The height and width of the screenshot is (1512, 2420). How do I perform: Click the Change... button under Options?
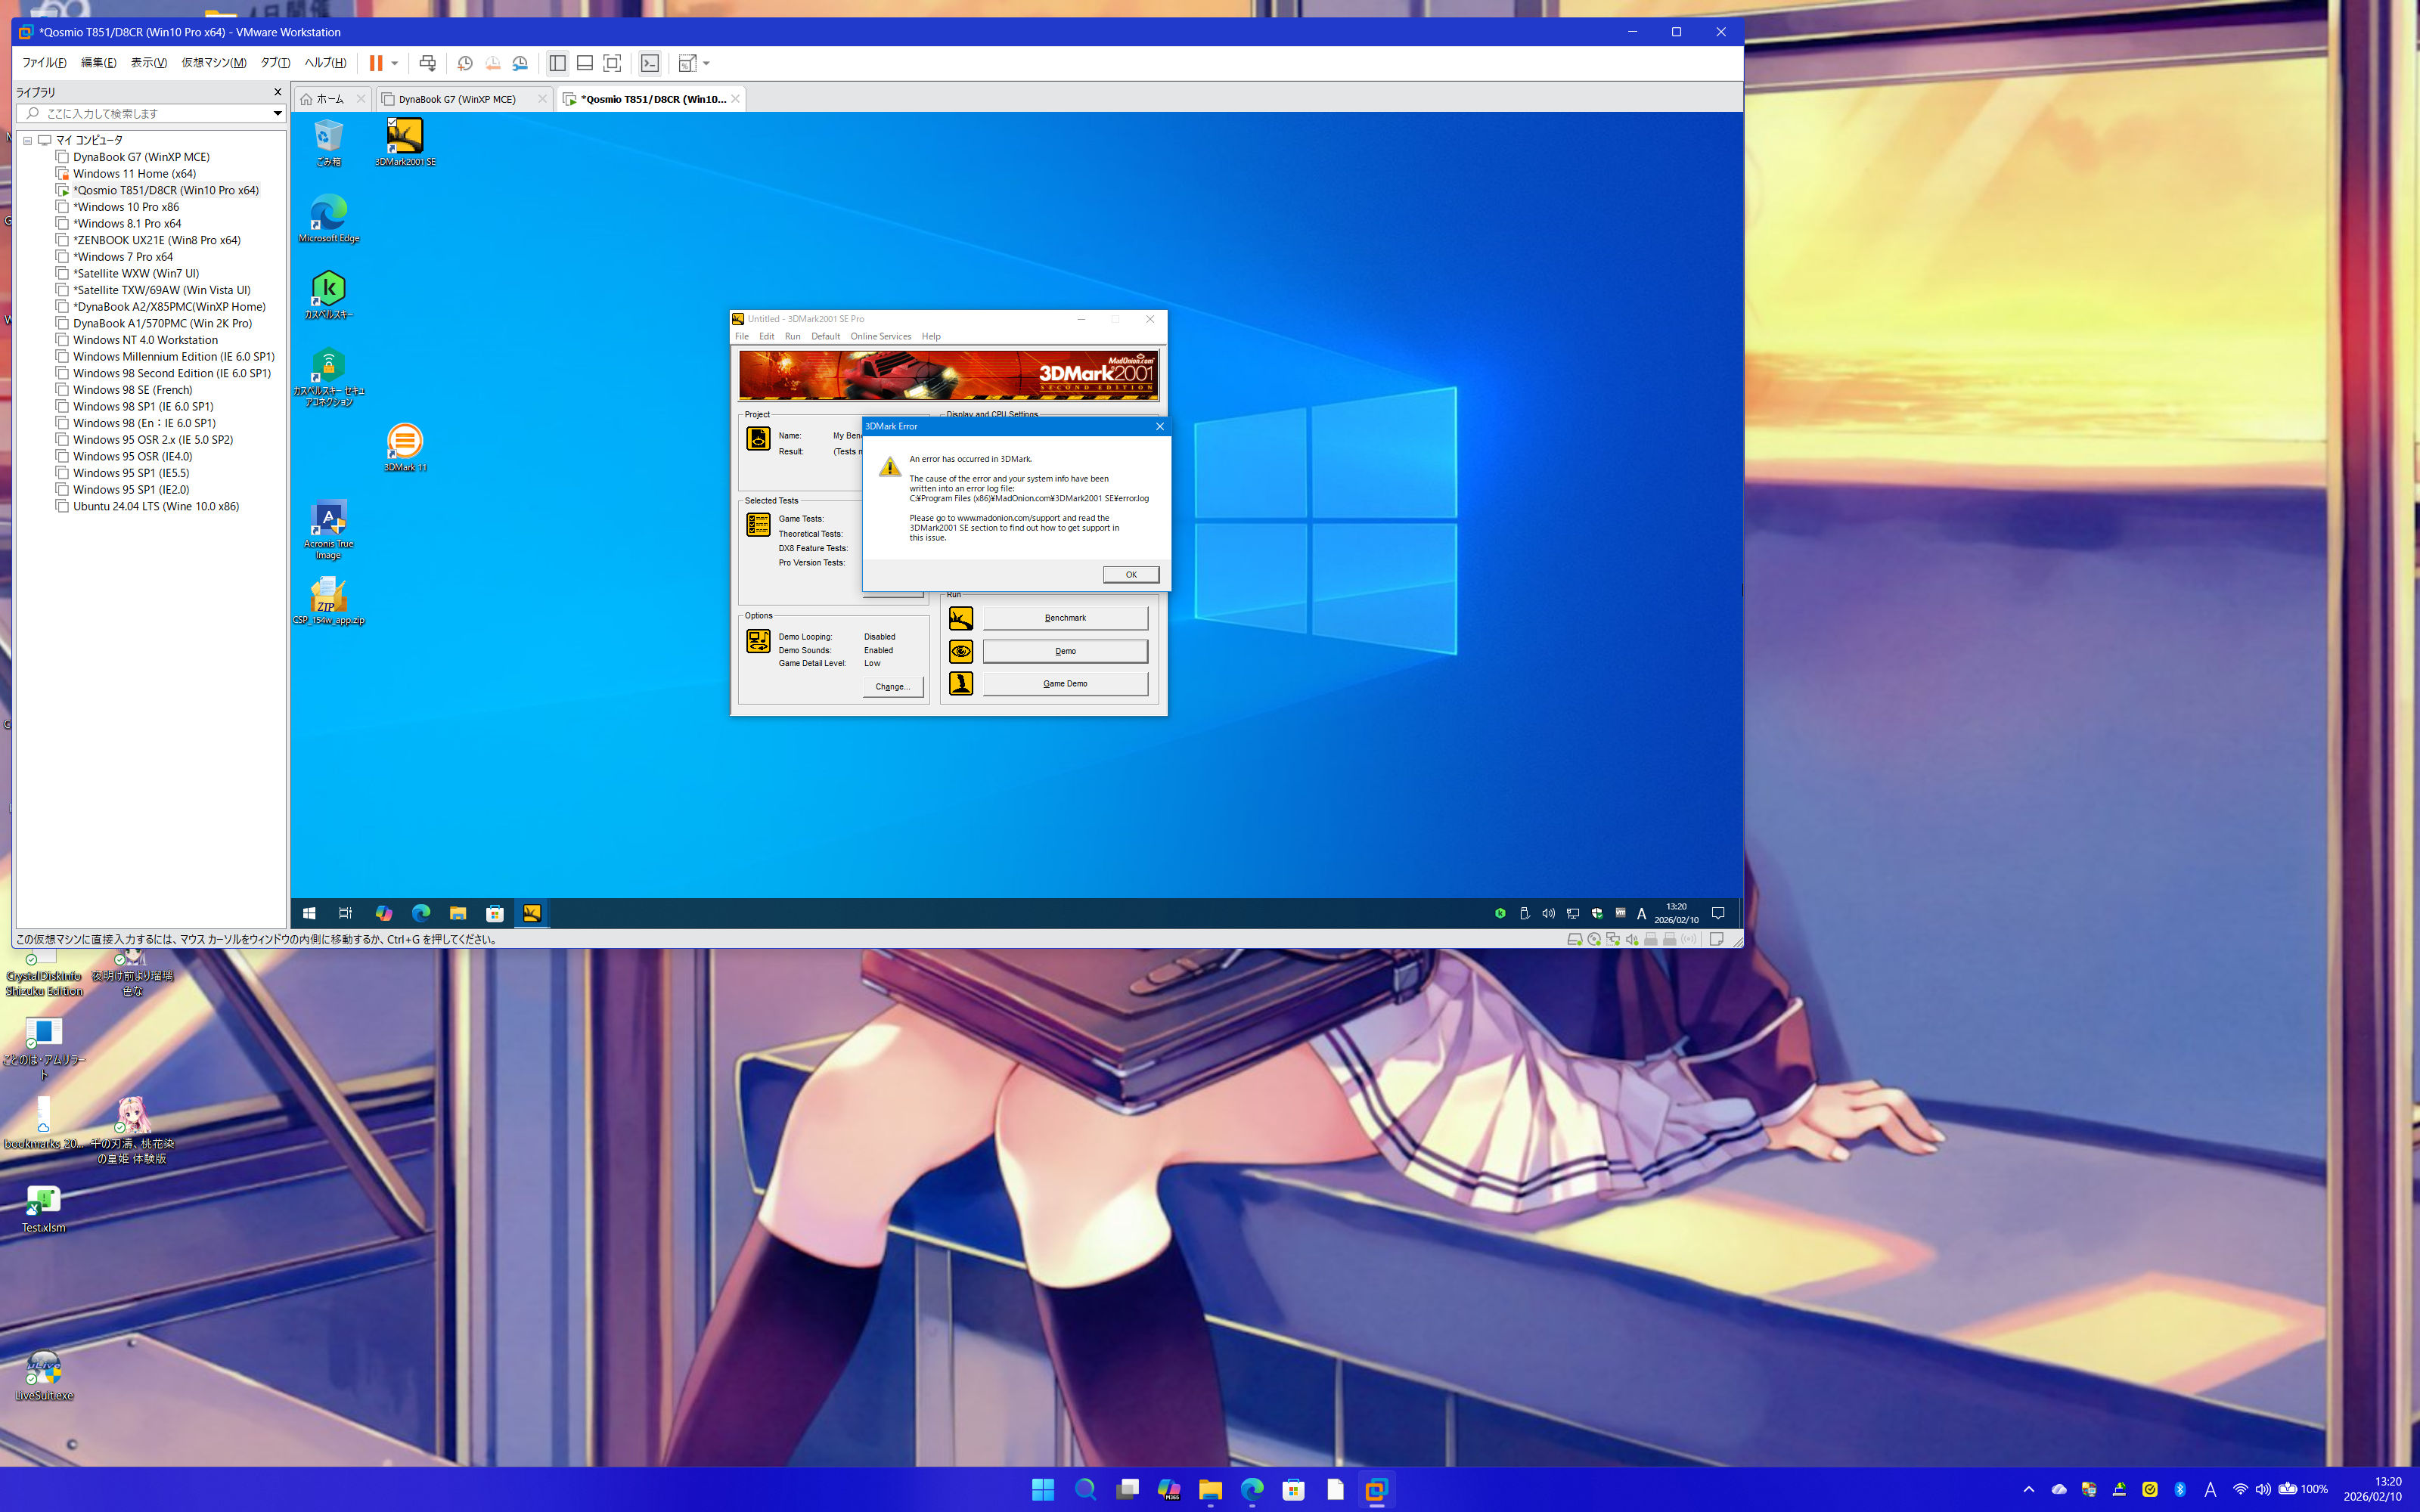(x=892, y=687)
